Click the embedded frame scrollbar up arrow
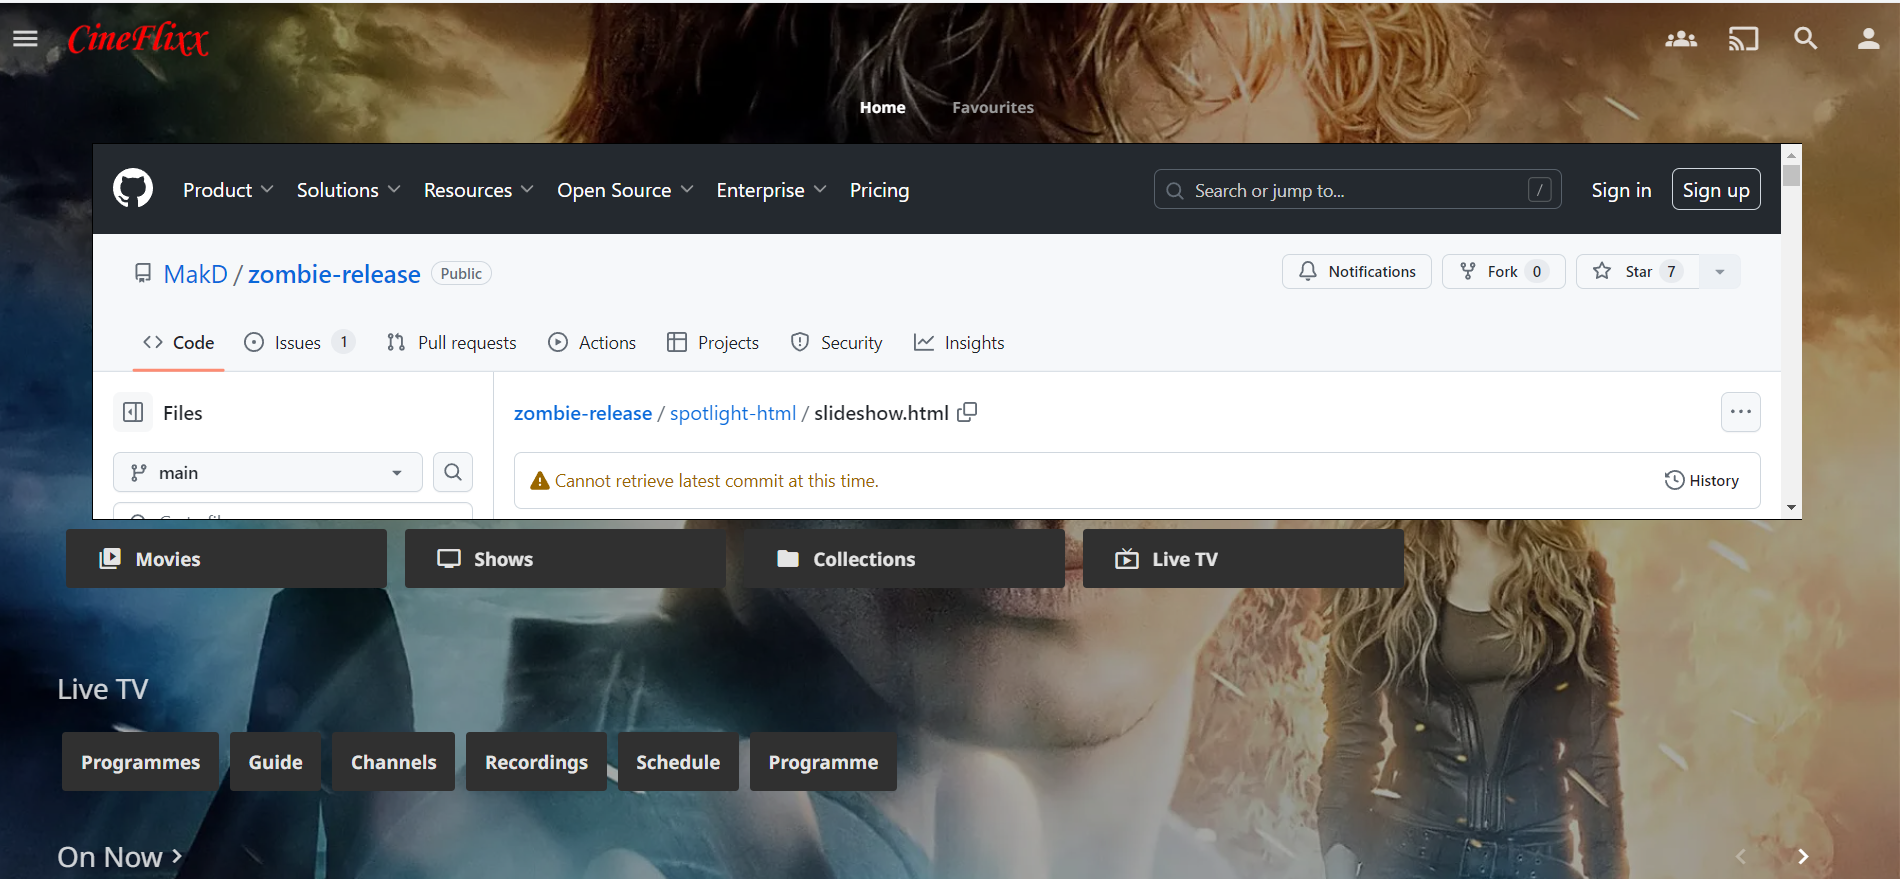Screen dimensions: 1900x879 1792,155
